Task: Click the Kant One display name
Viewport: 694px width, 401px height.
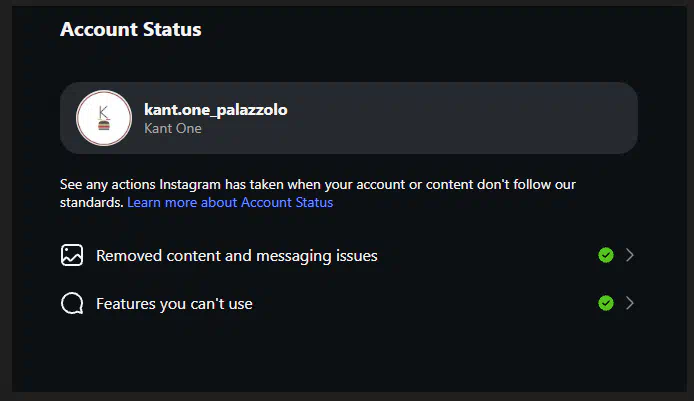Action: [x=173, y=128]
